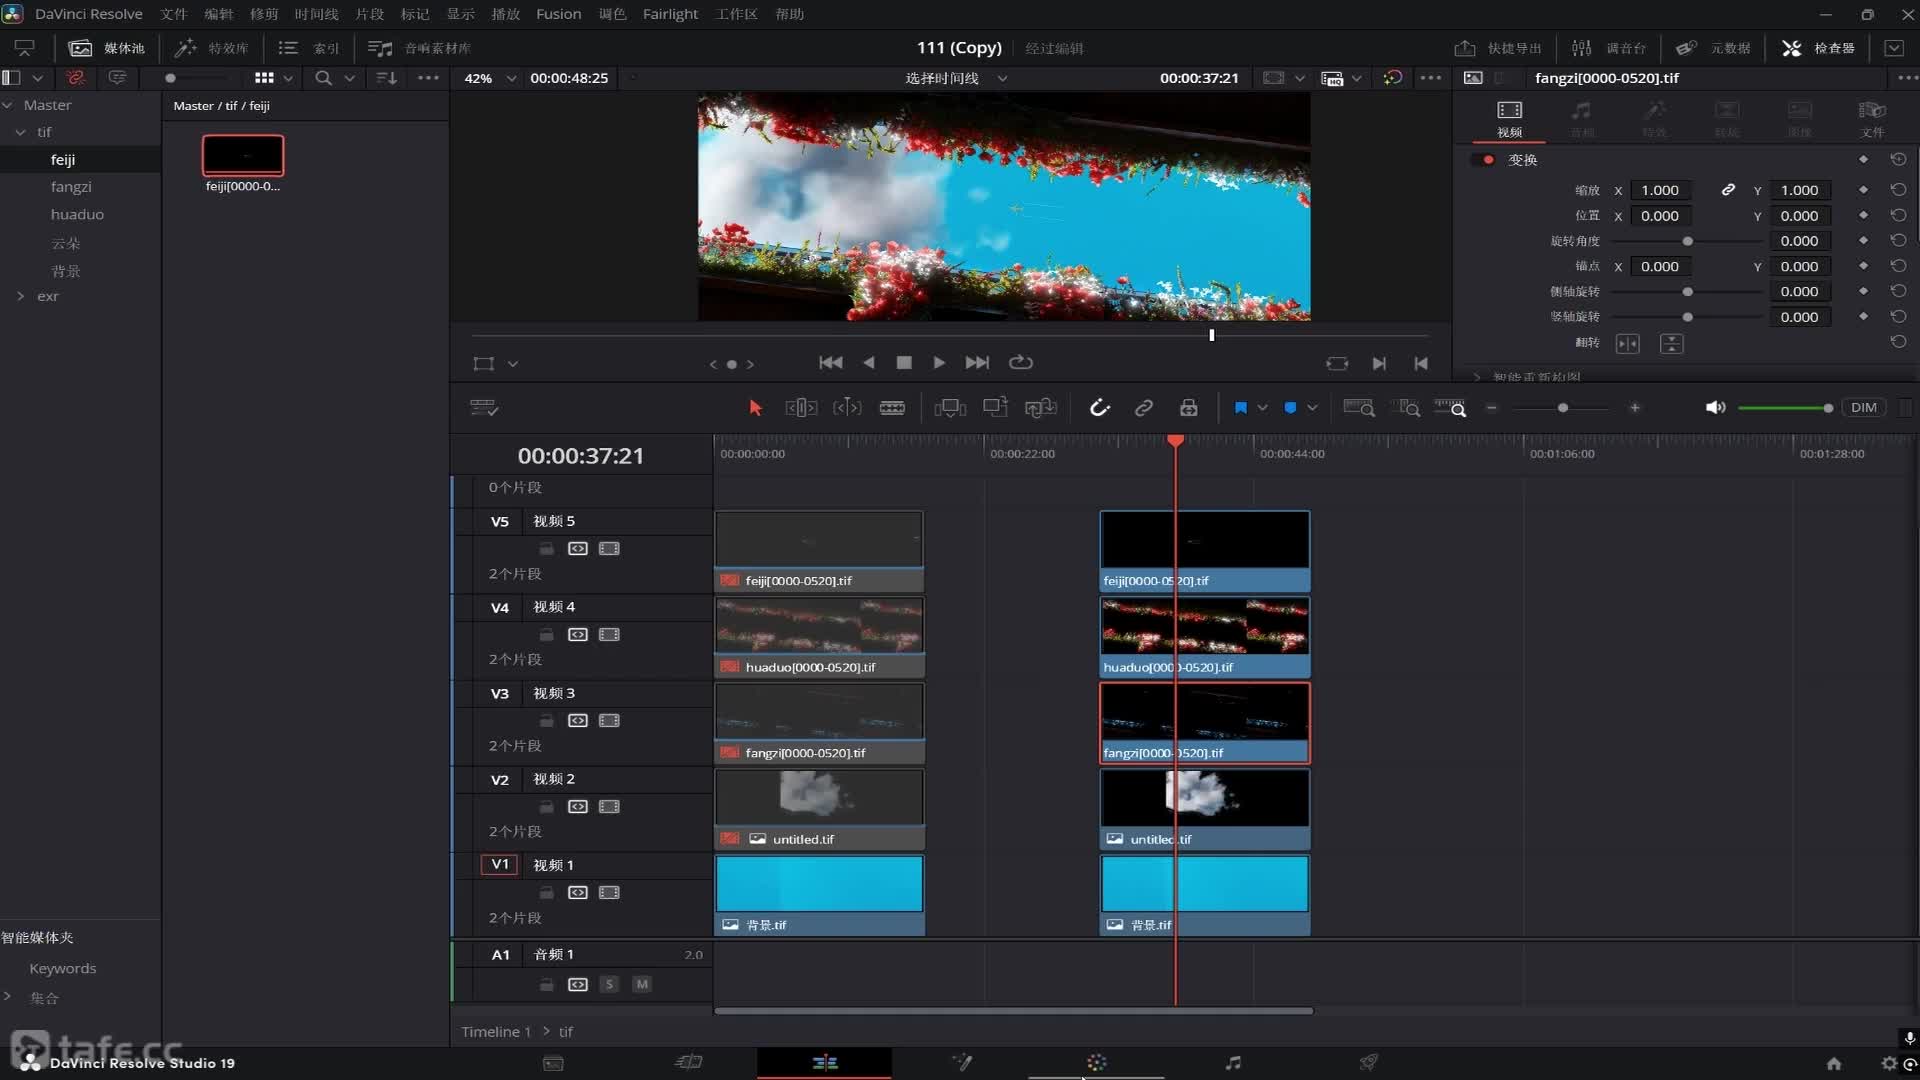
Task: Open the Fairlight page music note icon
Action: click(1233, 1063)
